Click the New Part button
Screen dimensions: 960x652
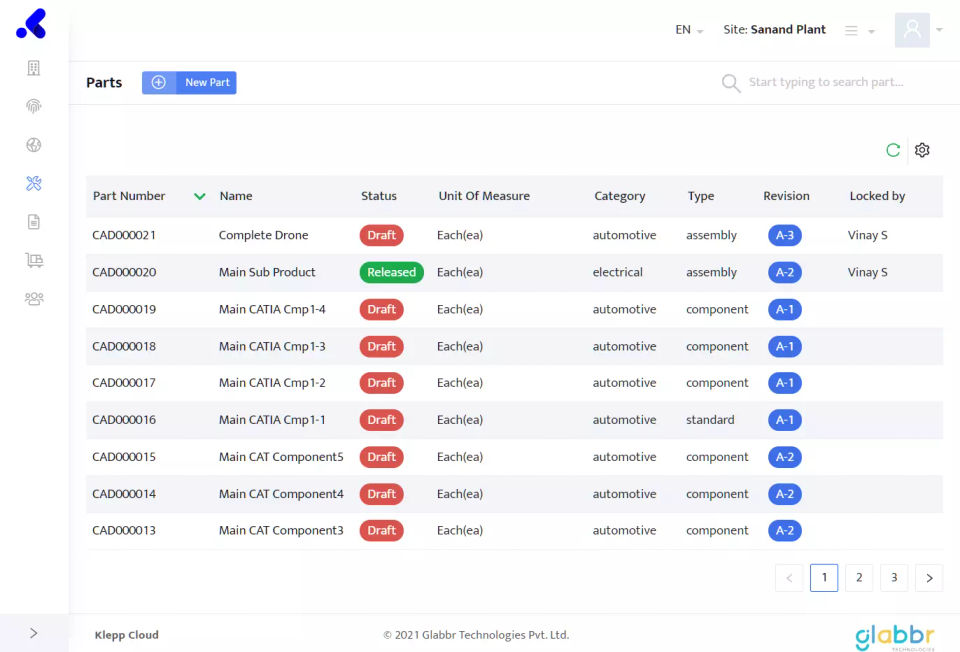click(189, 83)
